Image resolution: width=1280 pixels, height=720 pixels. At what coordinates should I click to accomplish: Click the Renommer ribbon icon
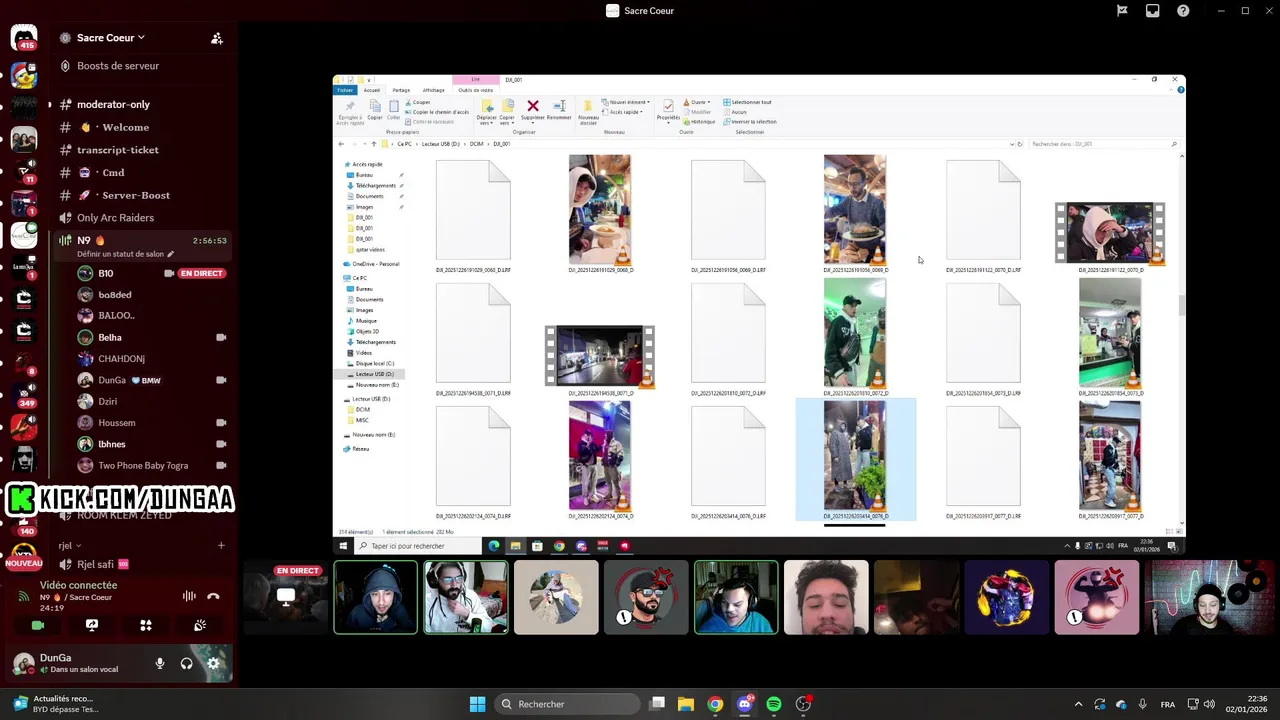pyautogui.click(x=559, y=110)
